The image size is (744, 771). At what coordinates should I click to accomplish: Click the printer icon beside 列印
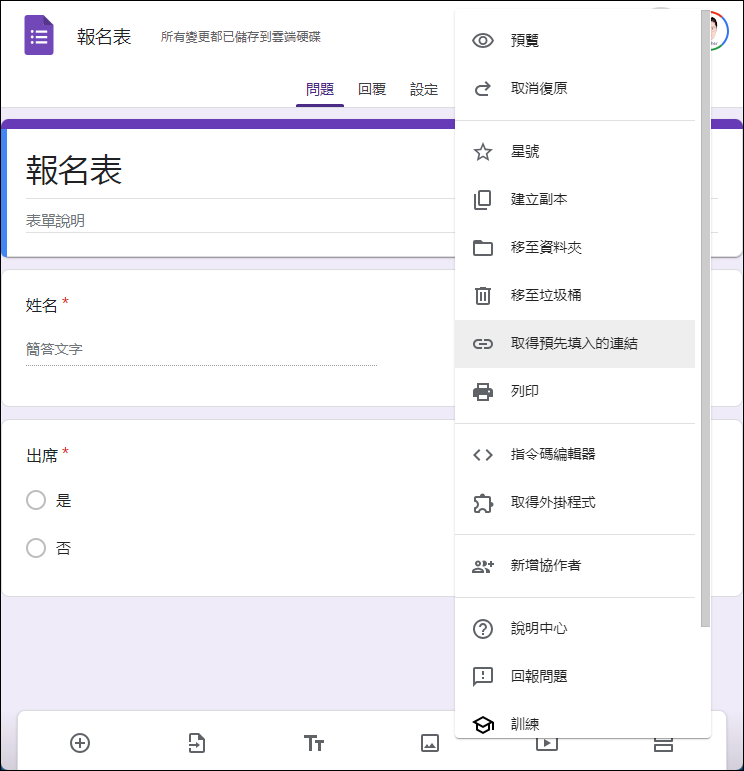pyautogui.click(x=482, y=392)
